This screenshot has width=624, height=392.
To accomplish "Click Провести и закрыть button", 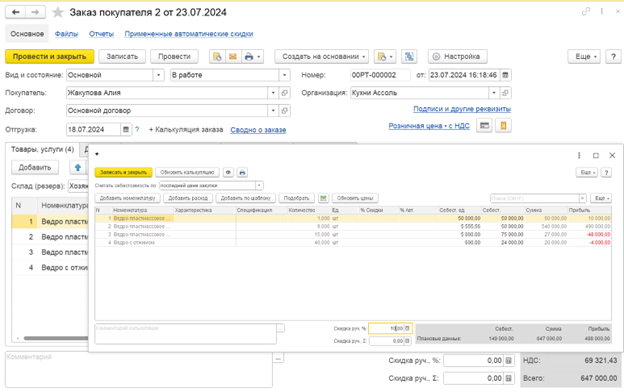I will 50,57.
